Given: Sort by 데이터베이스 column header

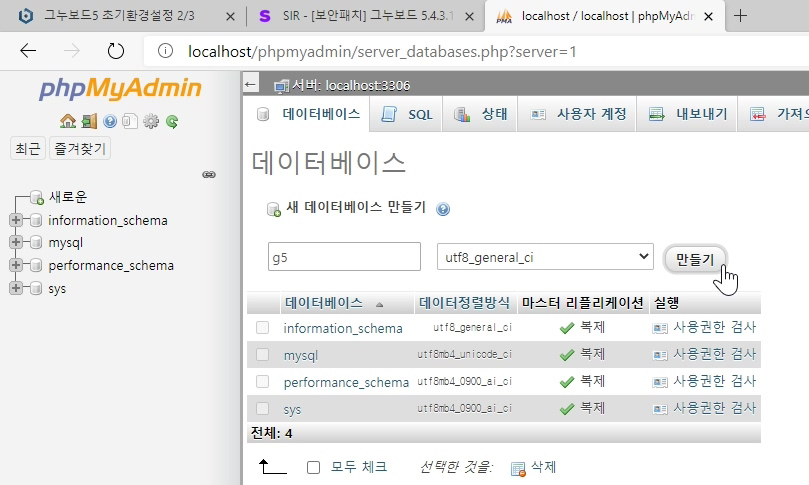Looking at the screenshot, I should [324, 303].
